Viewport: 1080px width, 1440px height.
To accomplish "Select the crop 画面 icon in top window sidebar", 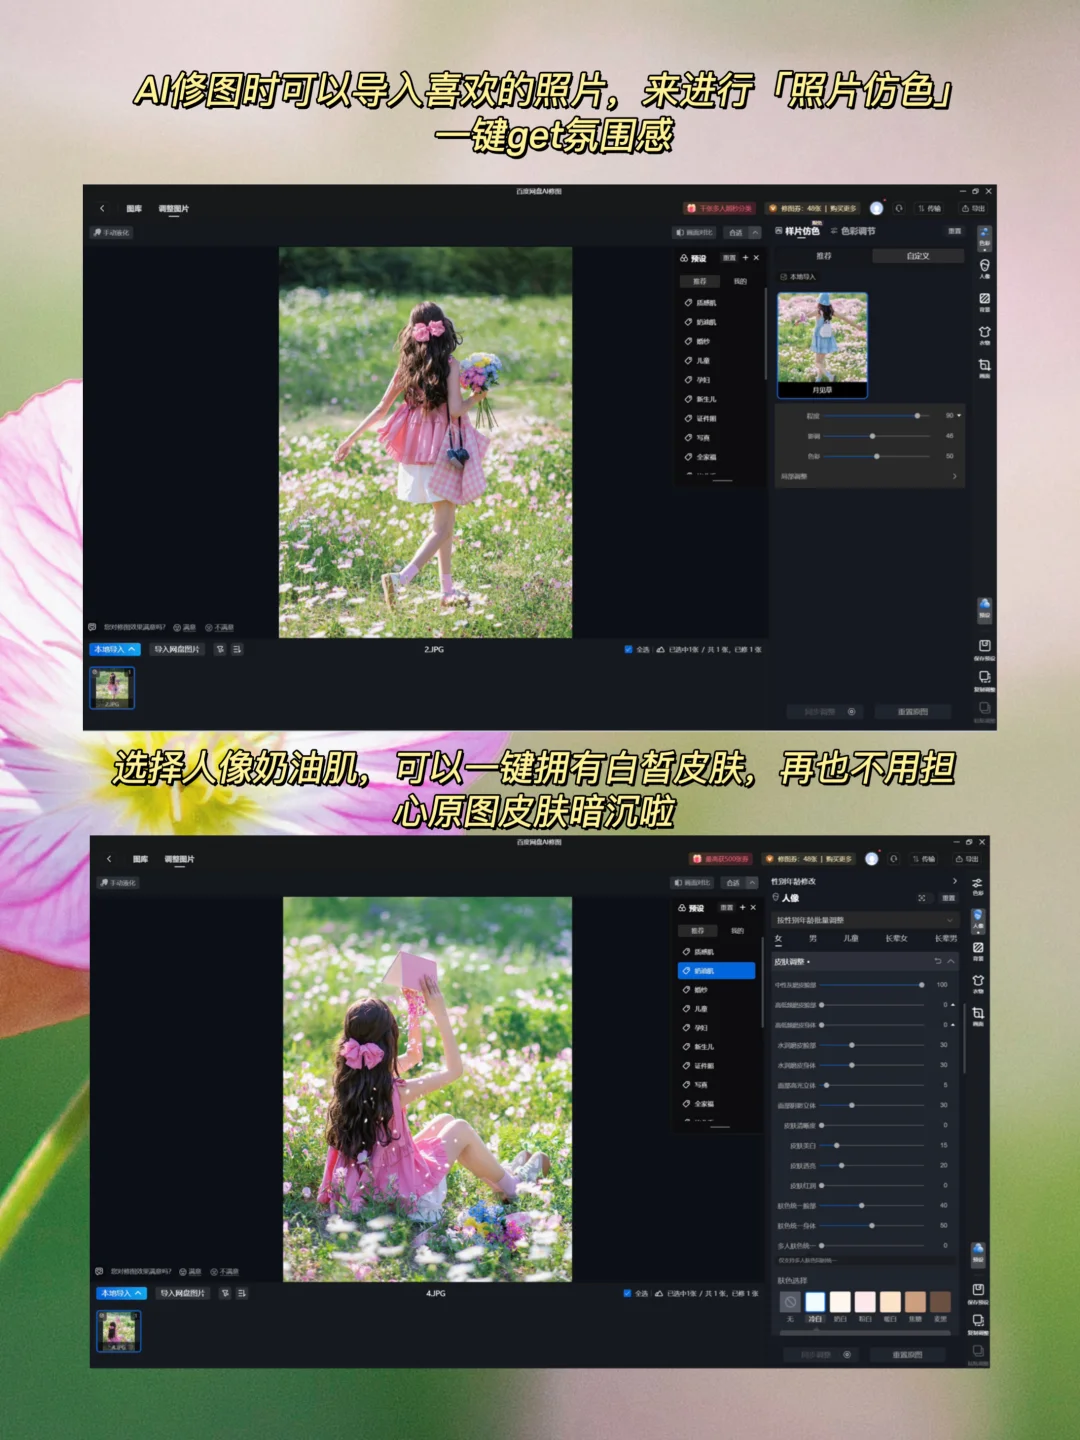I will point(984,368).
